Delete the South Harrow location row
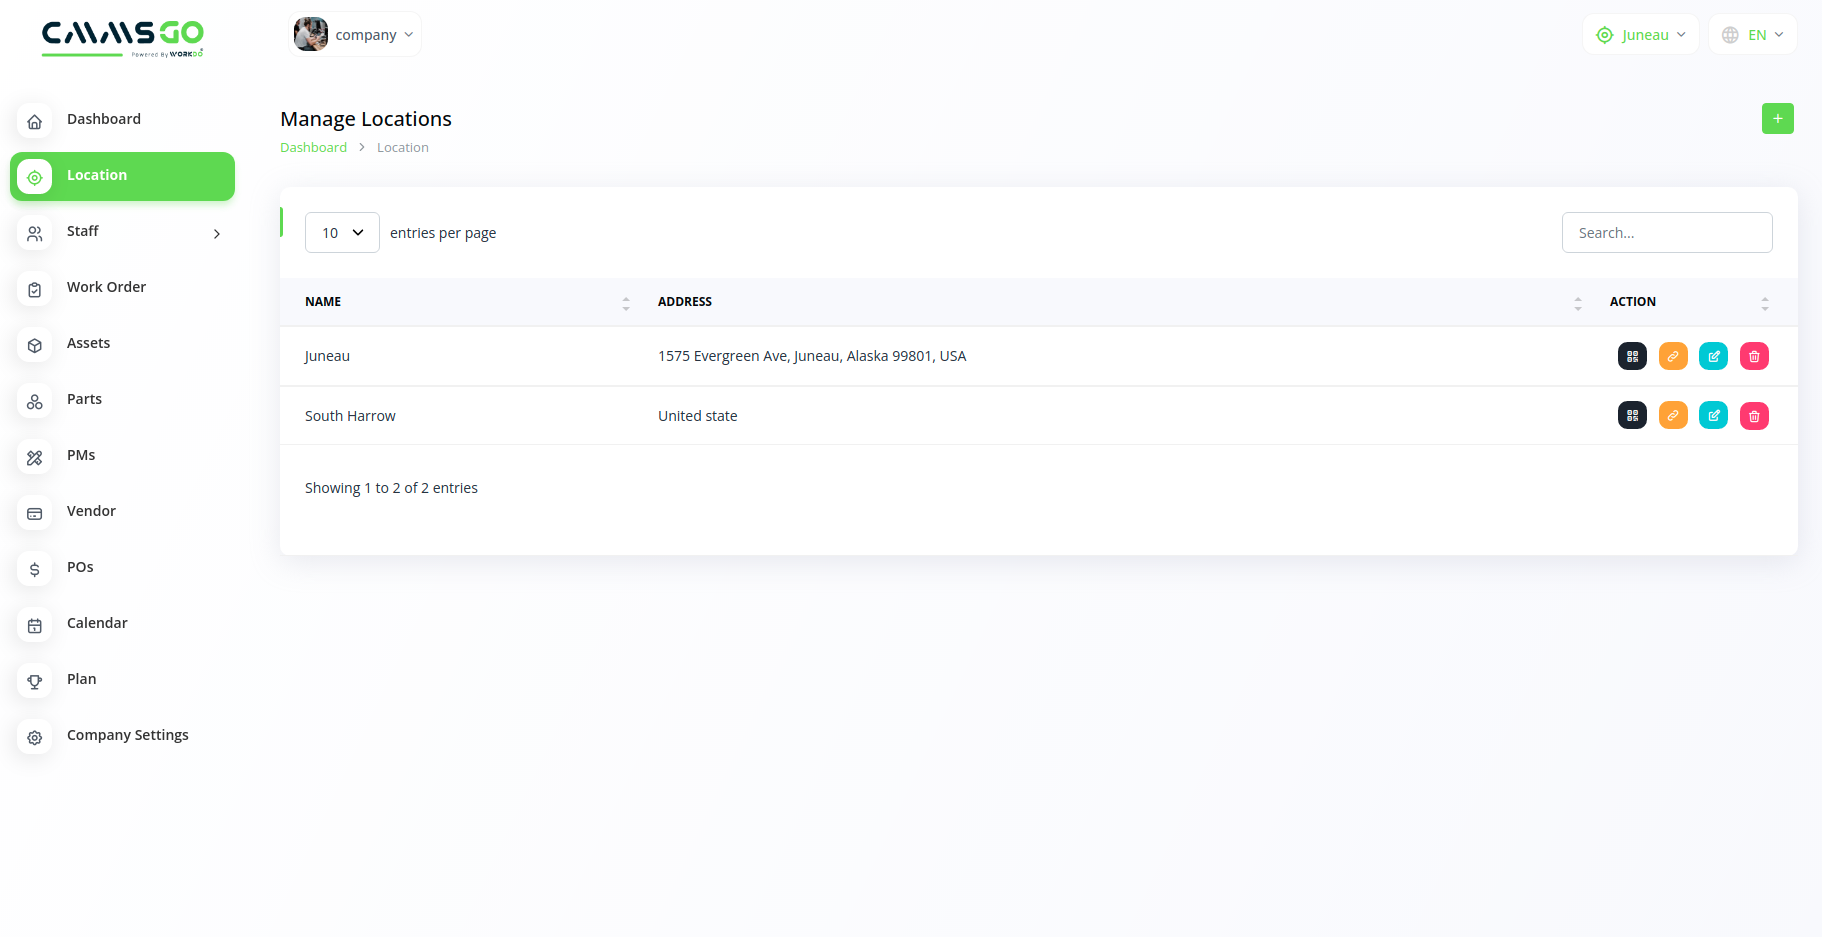The height and width of the screenshot is (937, 1822). pos(1754,416)
